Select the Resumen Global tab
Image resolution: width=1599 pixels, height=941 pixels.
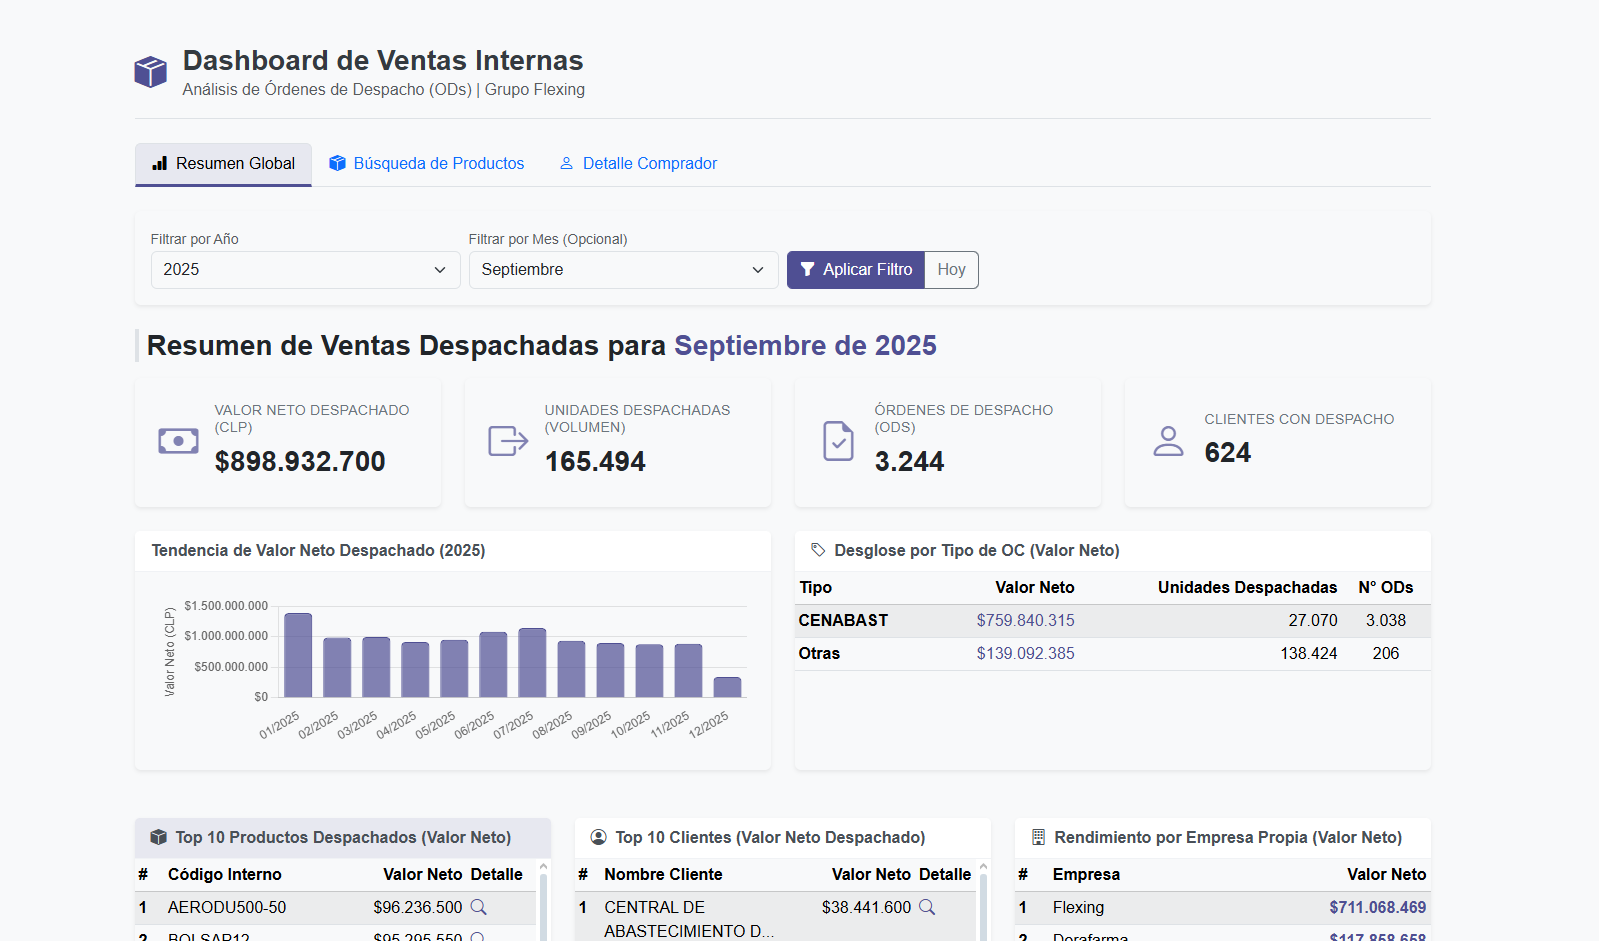(224, 164)
